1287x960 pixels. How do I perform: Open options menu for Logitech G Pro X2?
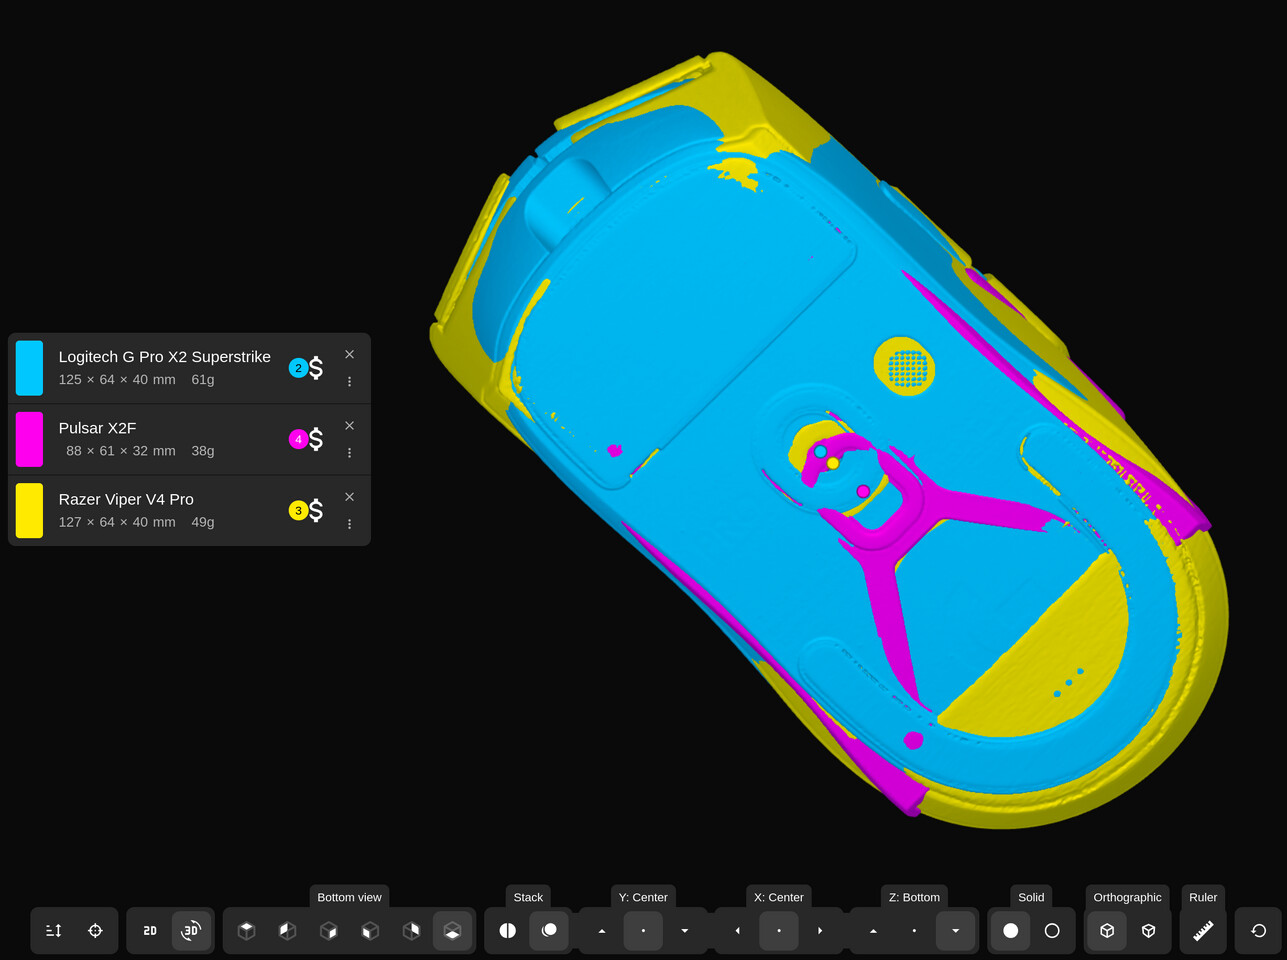[349, 381]
